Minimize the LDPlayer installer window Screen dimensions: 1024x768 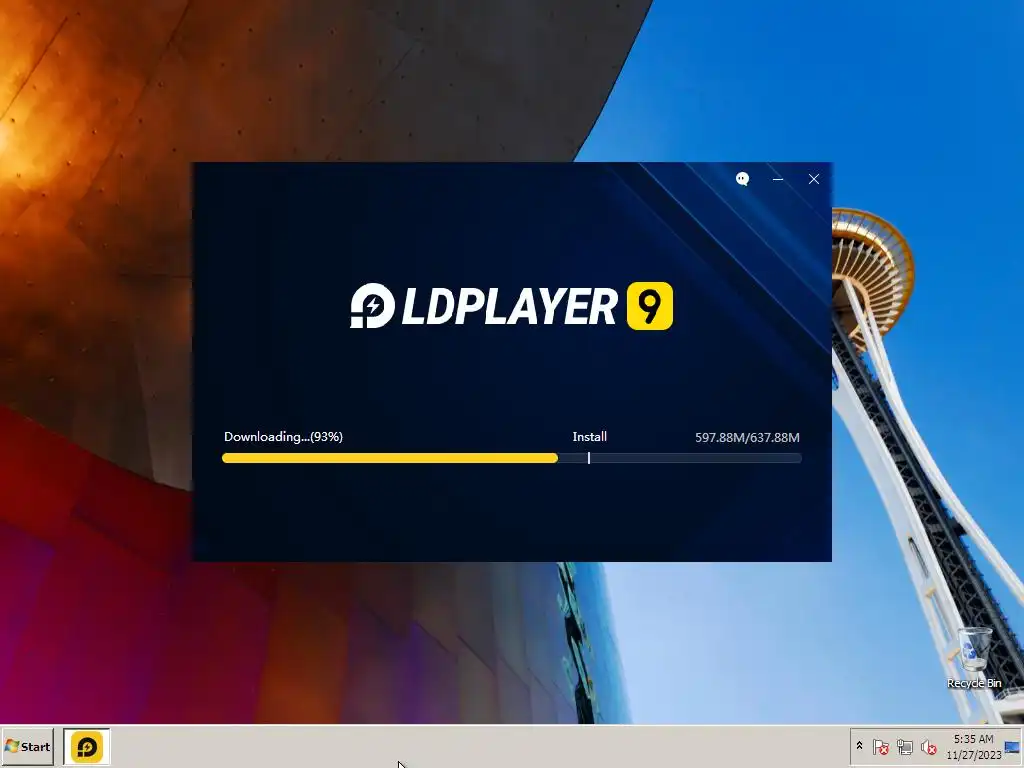(x=778, y=179)
